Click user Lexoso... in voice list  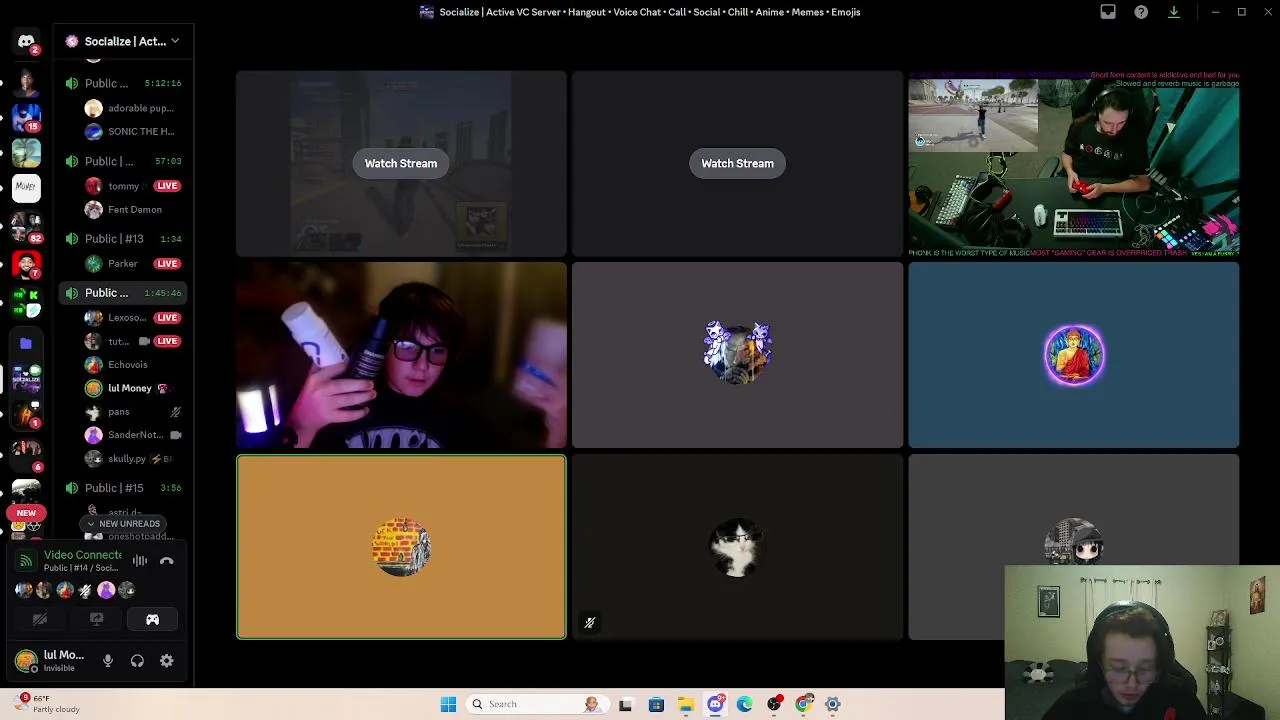click(134, 318)
